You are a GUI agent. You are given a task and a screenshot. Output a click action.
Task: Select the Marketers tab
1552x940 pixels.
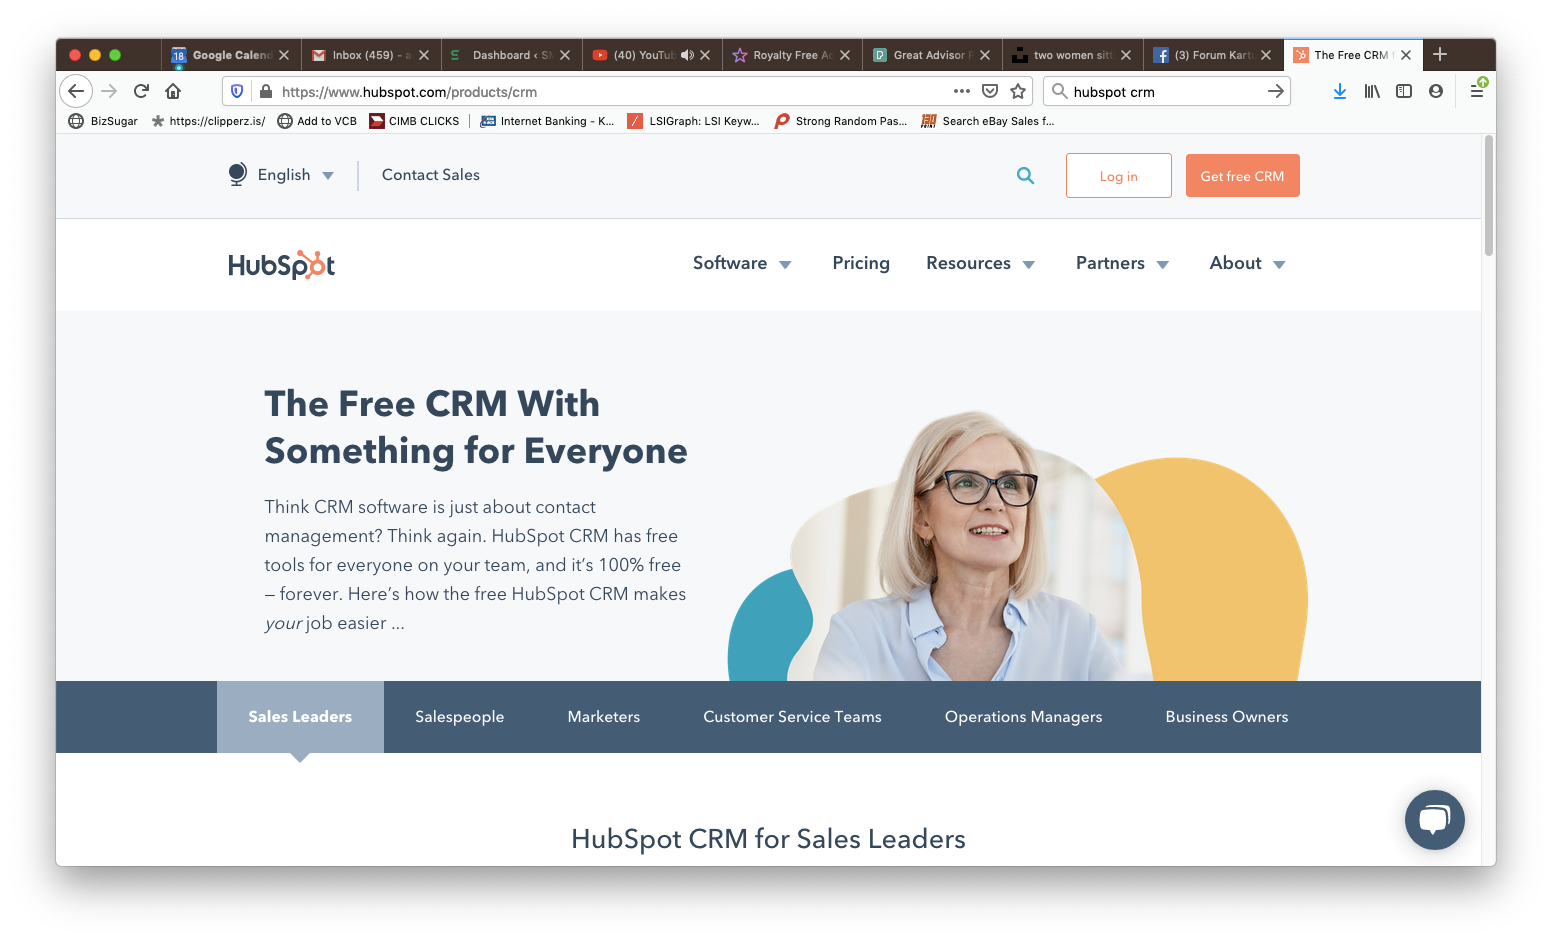pyautogui.click(x=604, y=717)
